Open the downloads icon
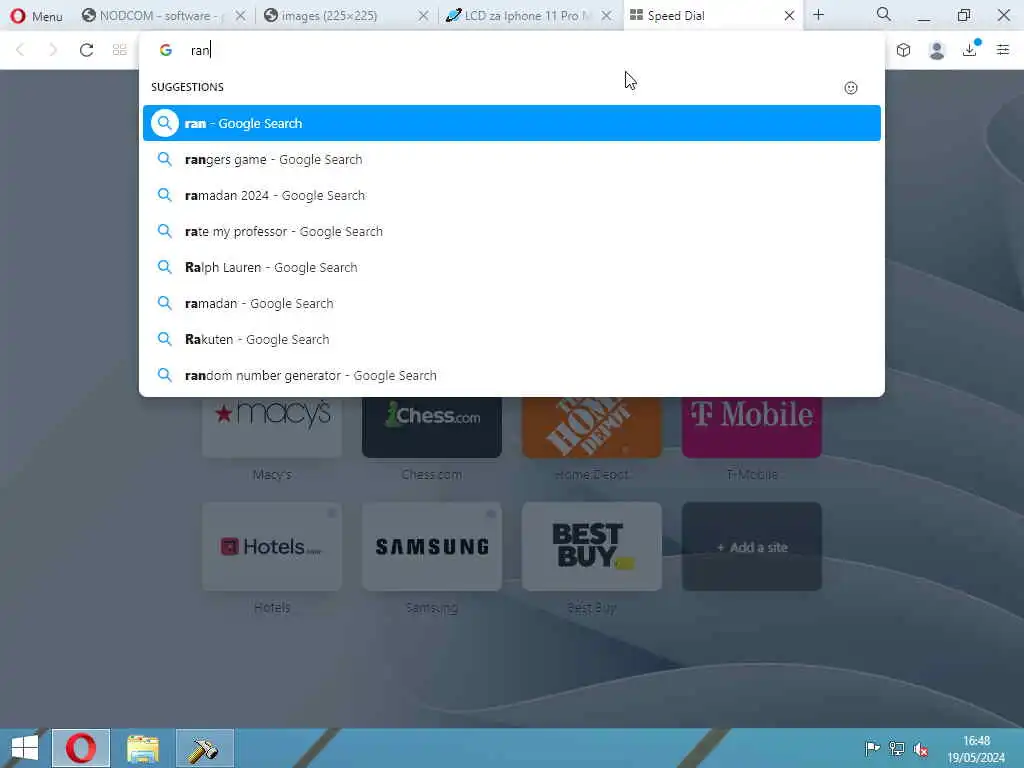1024x768 pixels. coord(970,50)
